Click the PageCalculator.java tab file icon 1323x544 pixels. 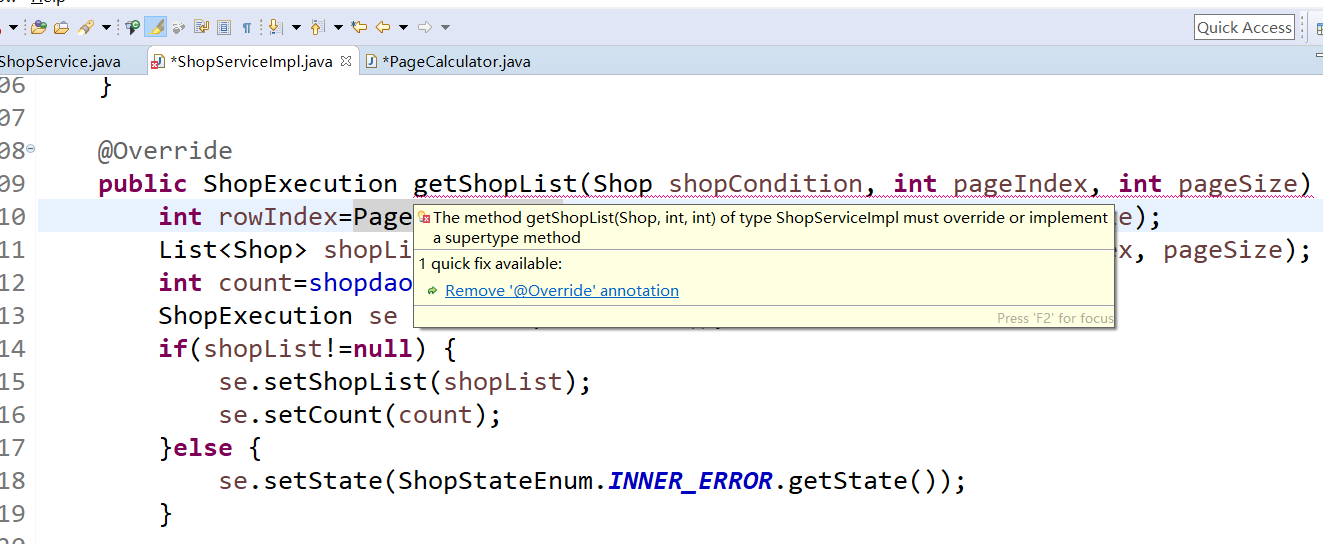point(372,62)
